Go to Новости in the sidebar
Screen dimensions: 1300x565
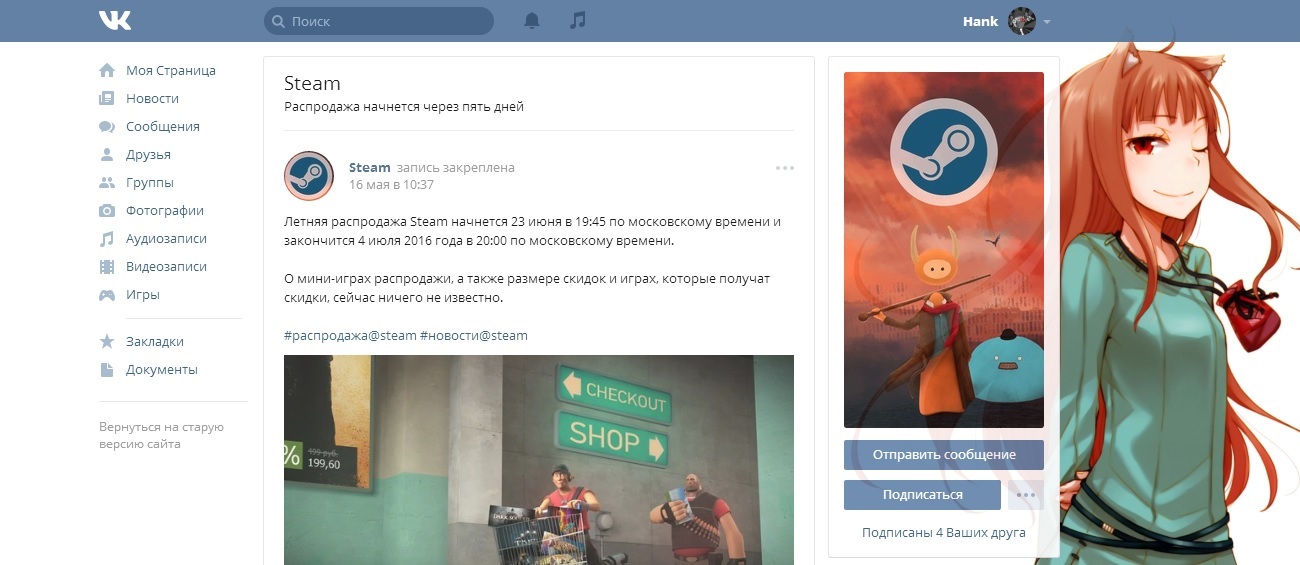(152, 98)
